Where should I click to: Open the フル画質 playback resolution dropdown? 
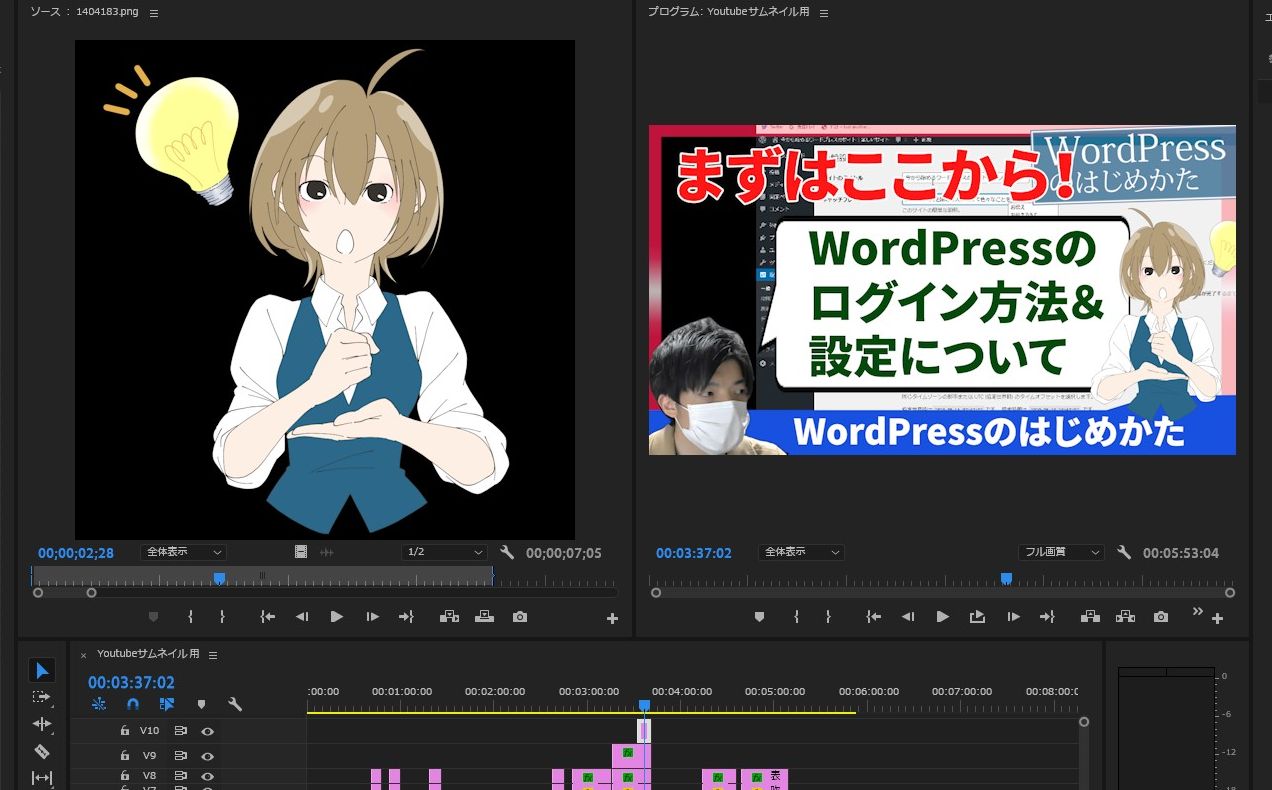click(x=1061, y=552)
